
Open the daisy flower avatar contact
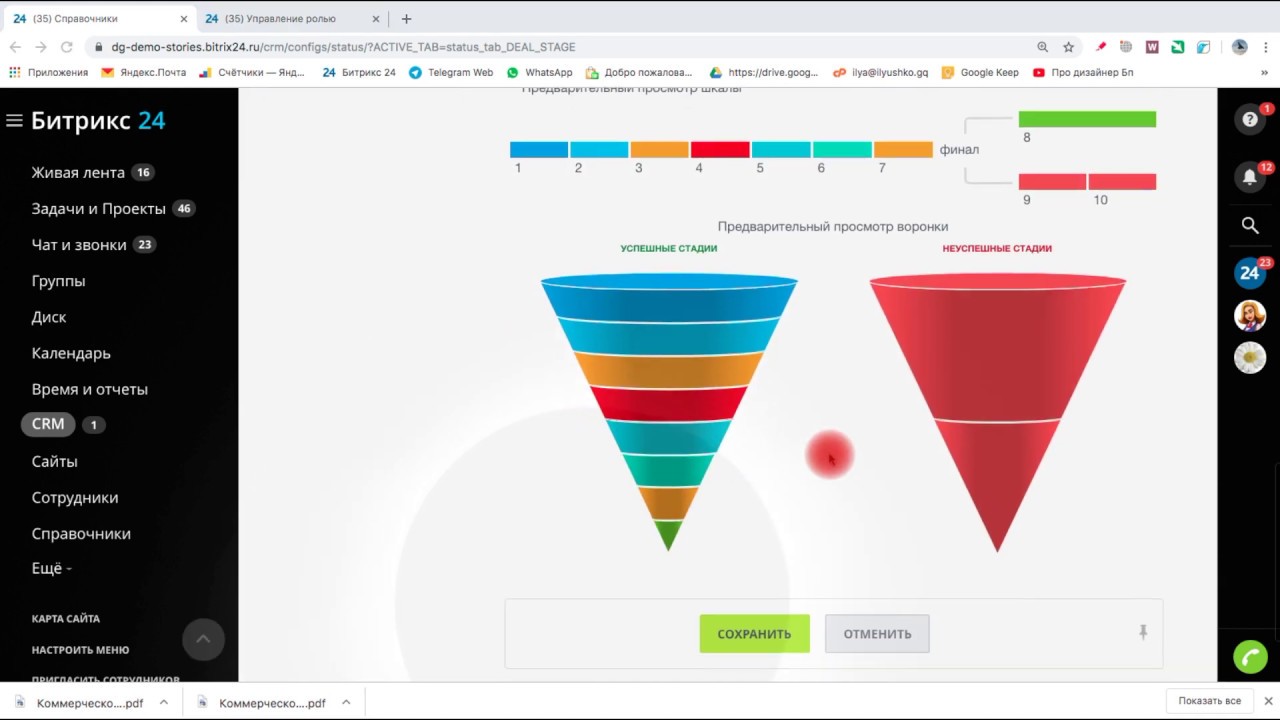pyautogui.click(x=1250, y=357)
